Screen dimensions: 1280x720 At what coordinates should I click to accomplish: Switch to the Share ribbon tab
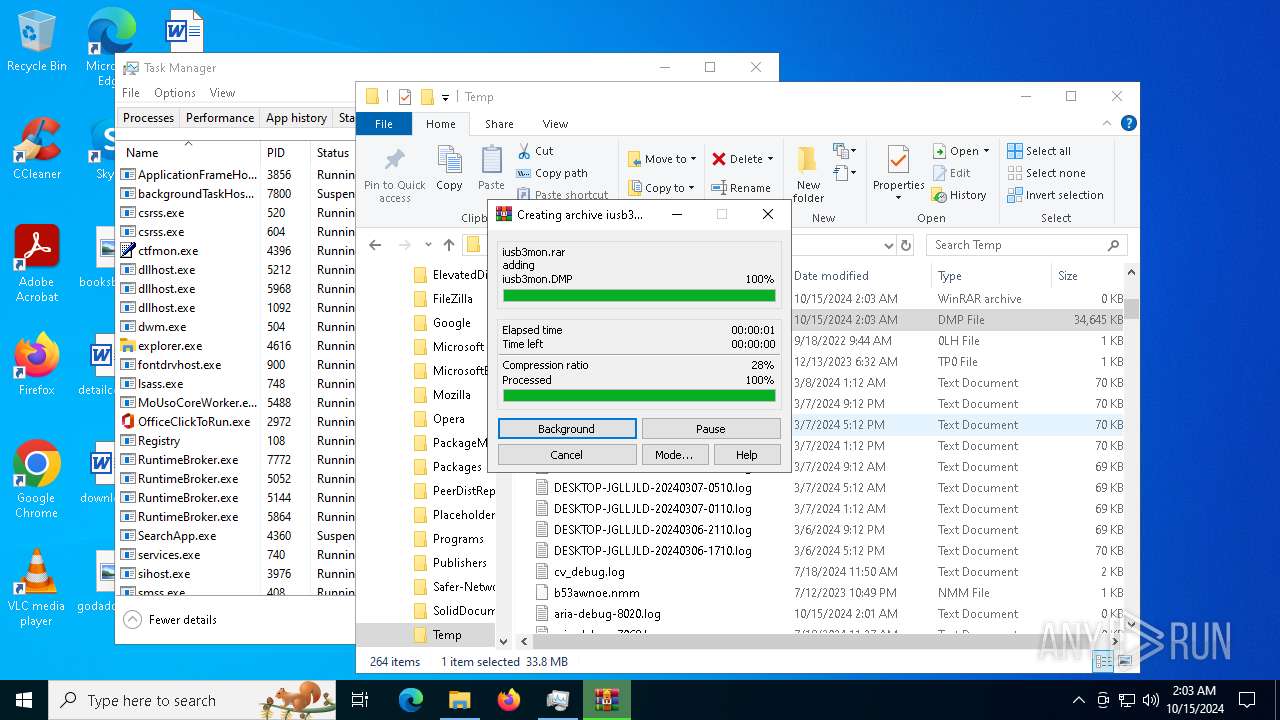point(499,124)
